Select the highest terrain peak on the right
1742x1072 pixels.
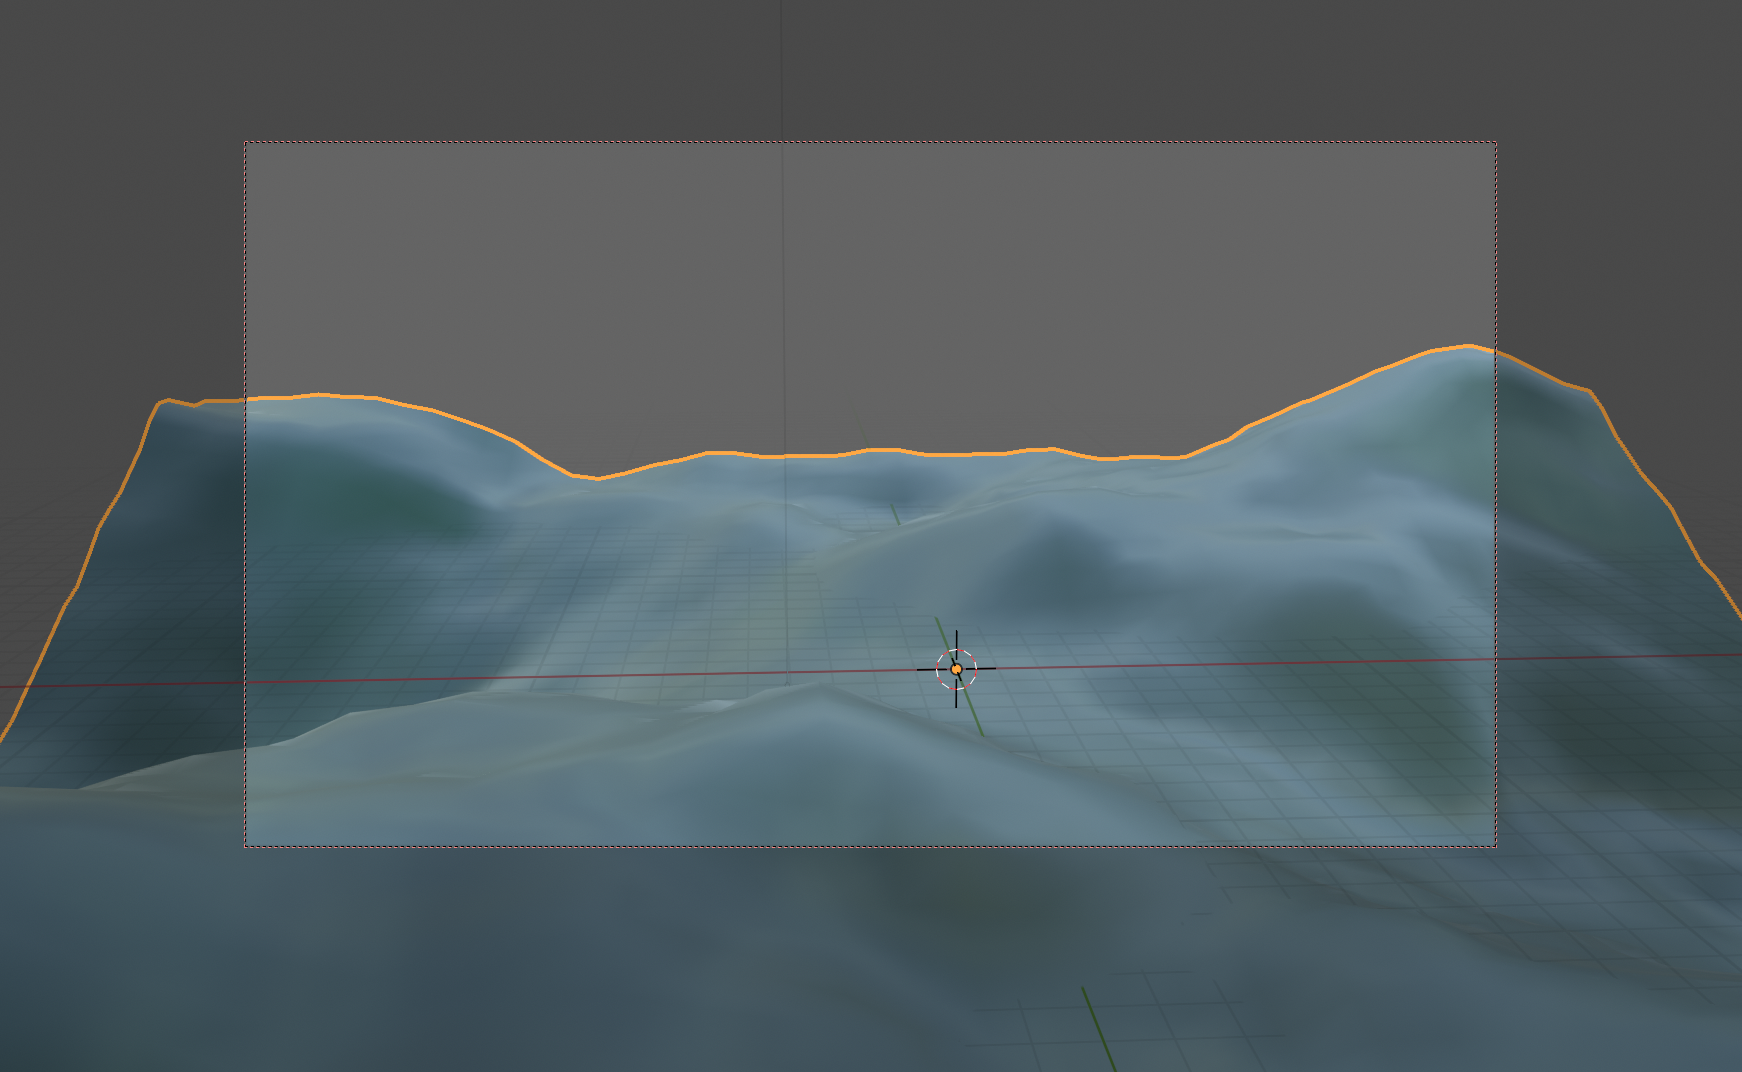click(1467, 348)
